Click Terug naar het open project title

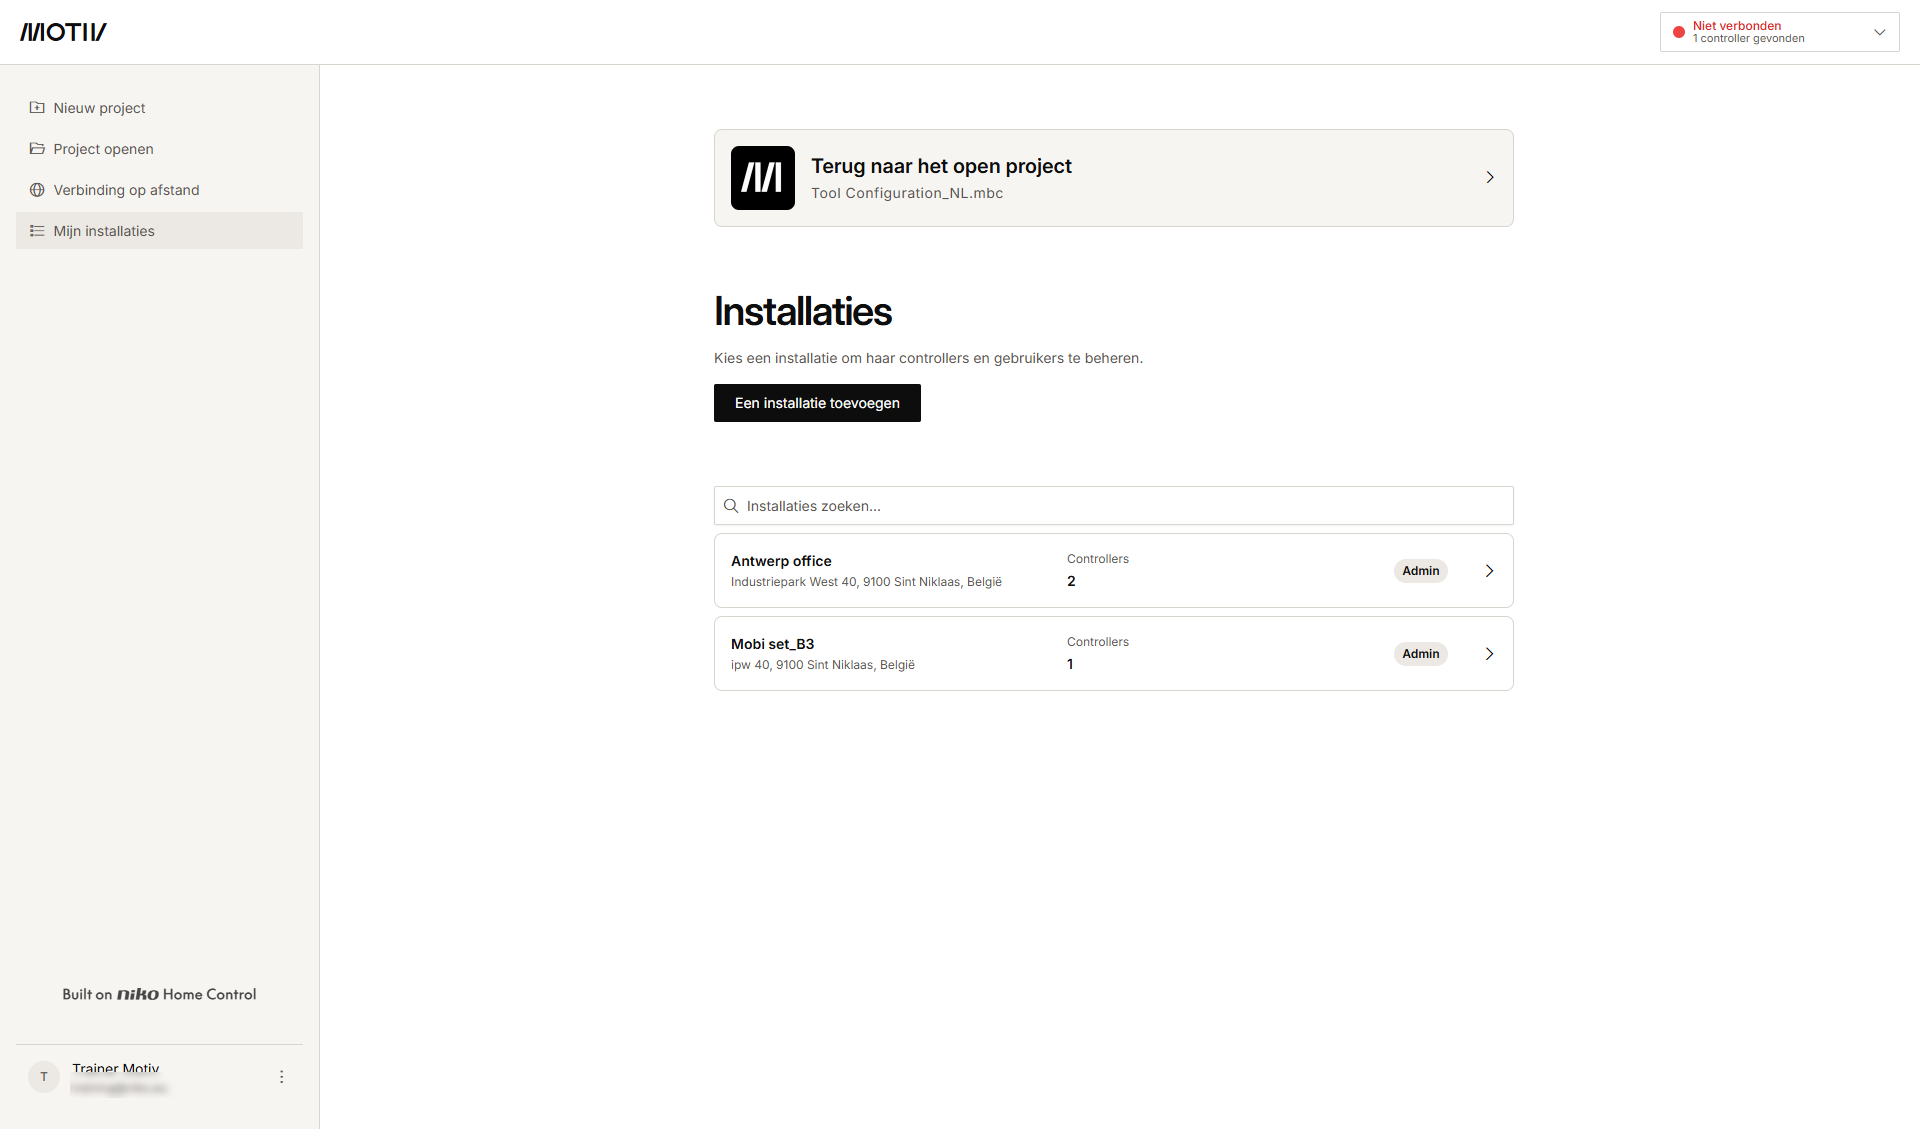click(941, 166)
